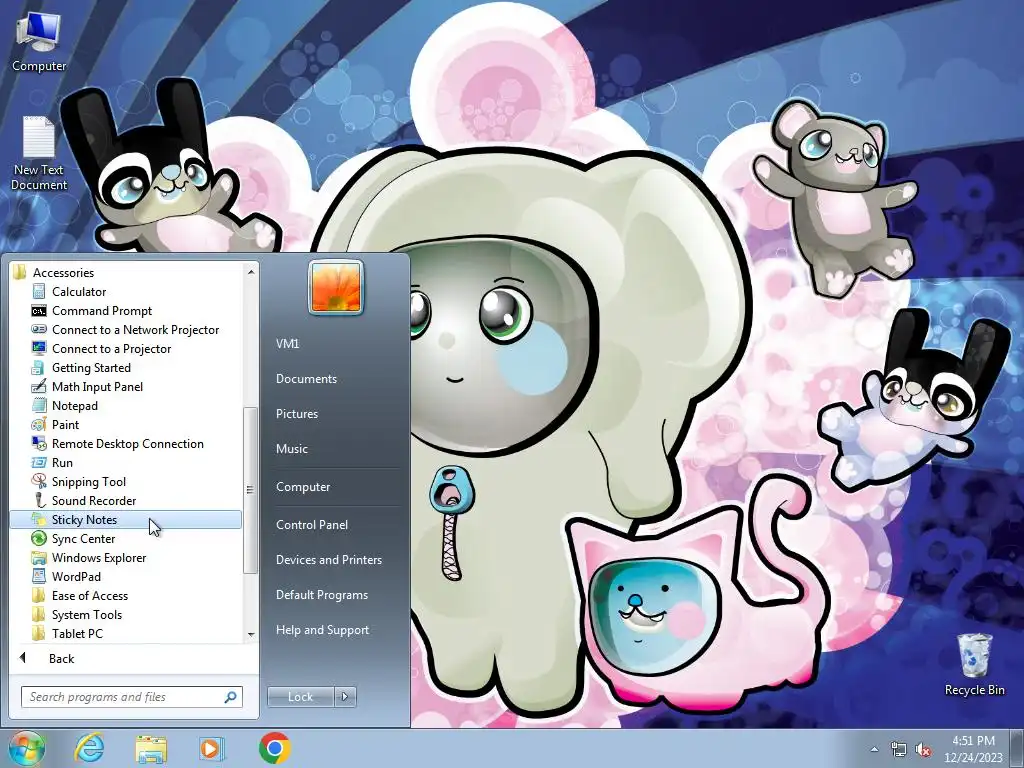The height and width of the screenshot is (768, 1024).
Task: Click the network status tray icon
Action: tap(899, 749)
